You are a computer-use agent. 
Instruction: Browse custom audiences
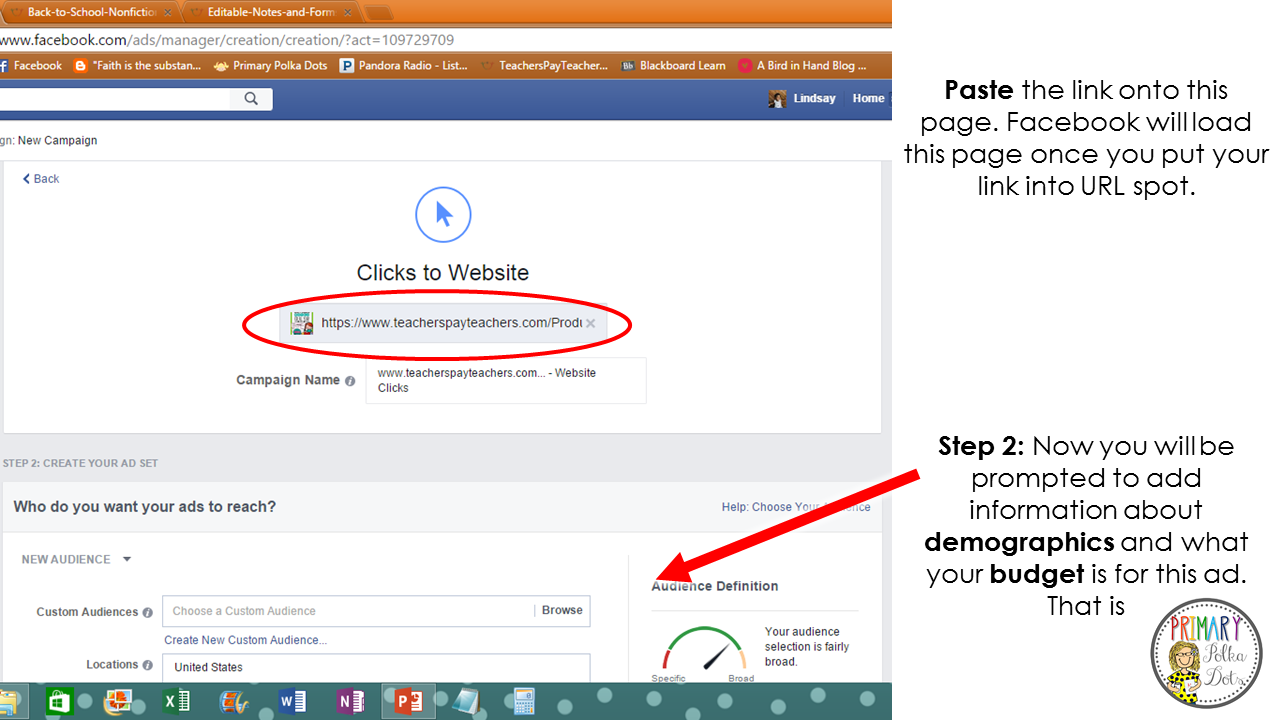[562, 611]
